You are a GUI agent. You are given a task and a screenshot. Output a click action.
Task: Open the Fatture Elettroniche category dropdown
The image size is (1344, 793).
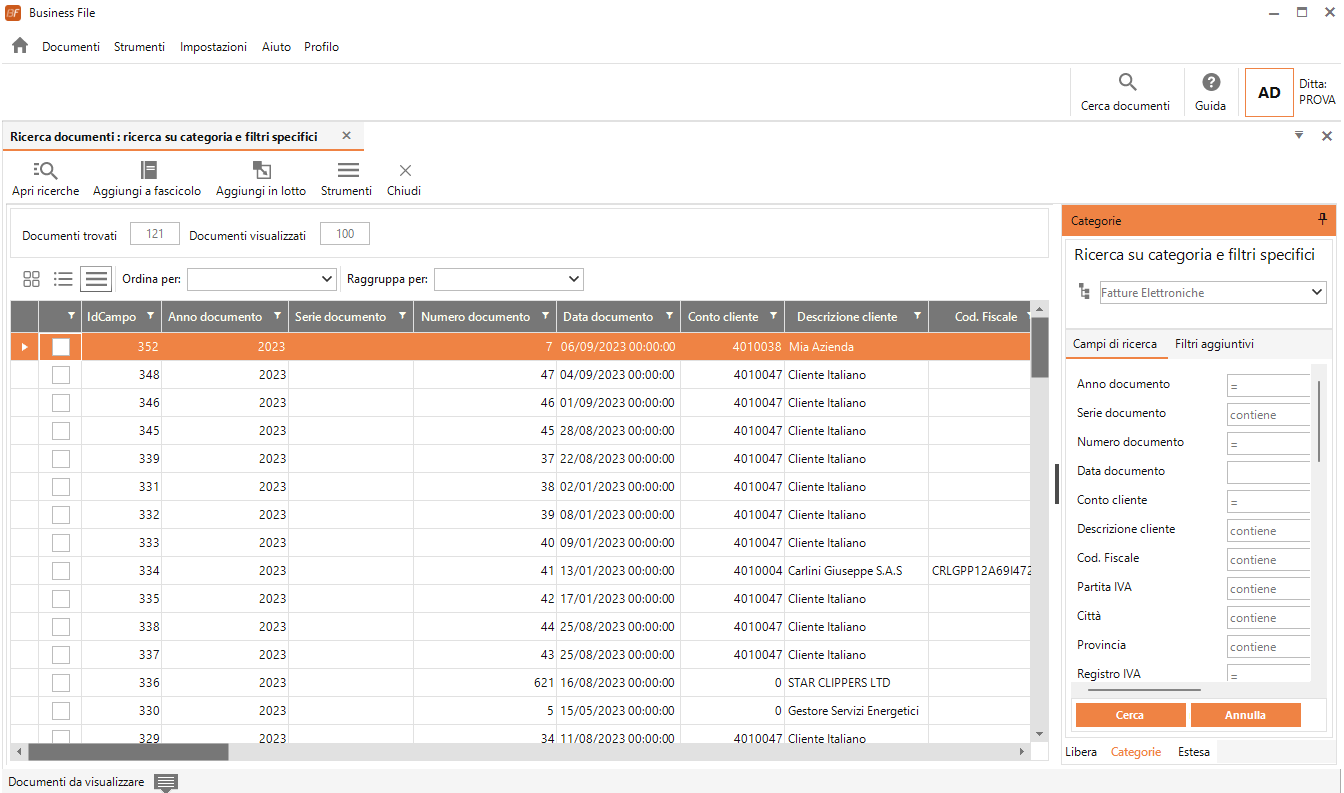coord(1212,292)
